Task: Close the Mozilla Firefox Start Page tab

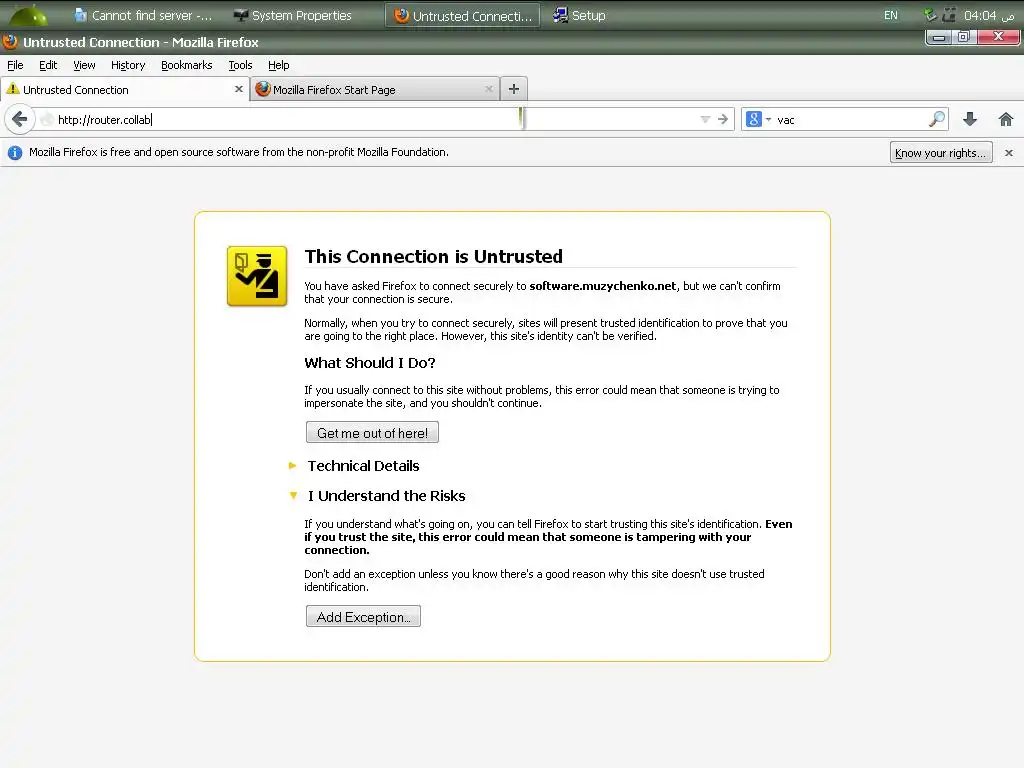Action: click(488, 89)
